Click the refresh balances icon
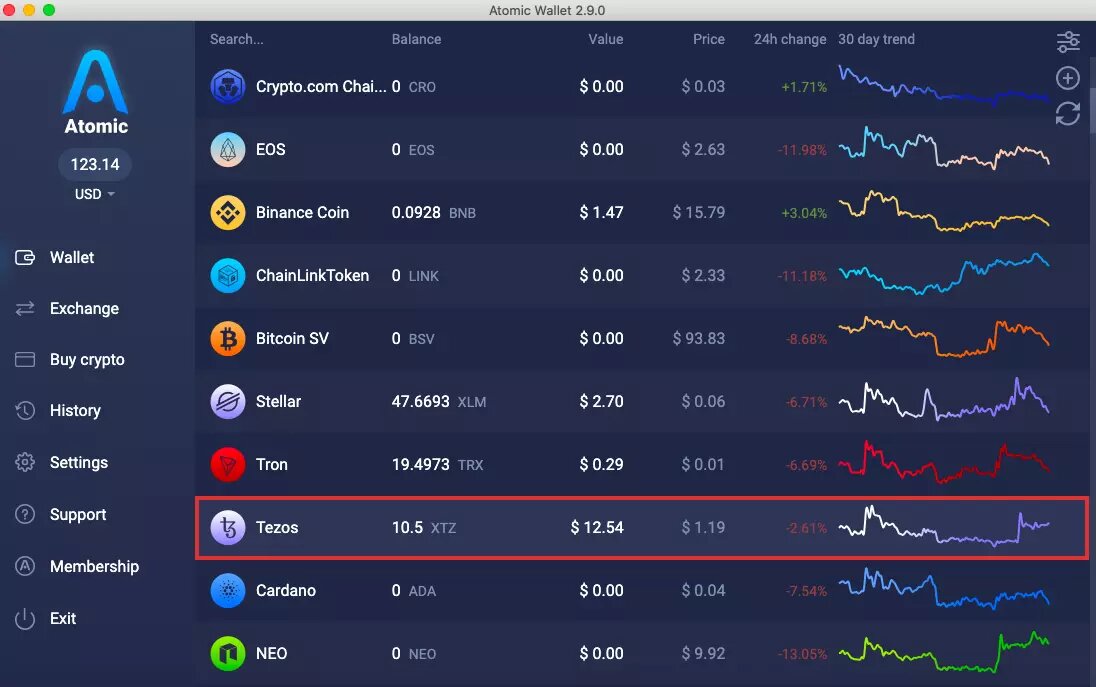The height and width of the screenshot is (687, 1096). 1067,113
